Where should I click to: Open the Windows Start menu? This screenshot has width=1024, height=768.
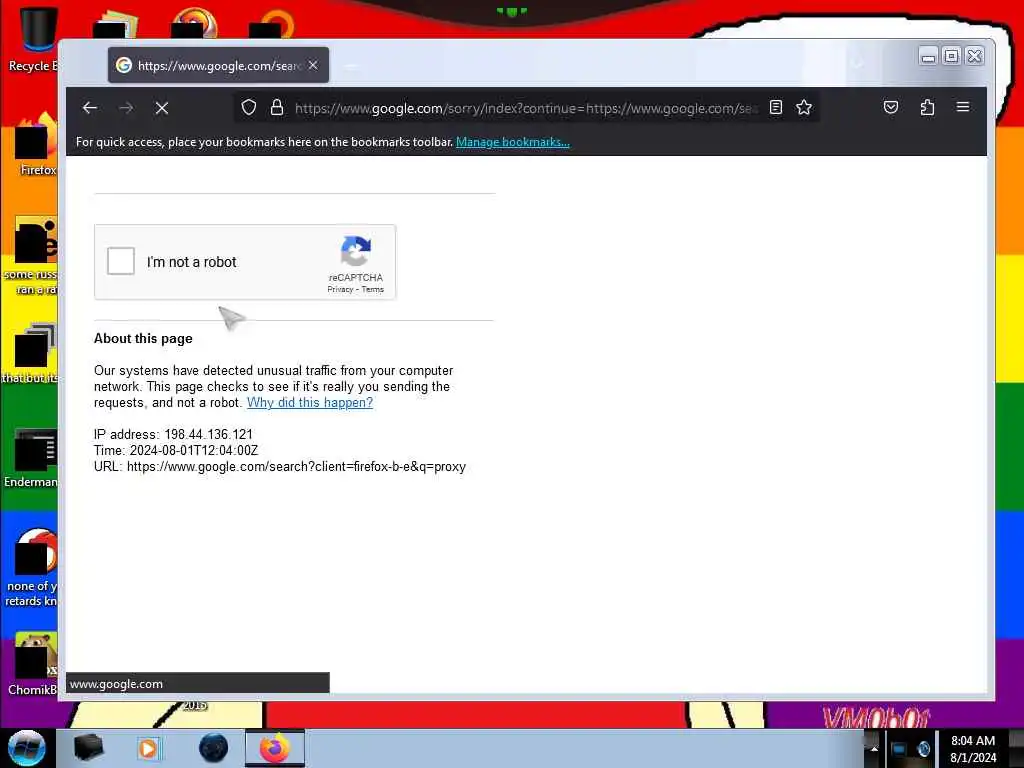pos(26,748)
